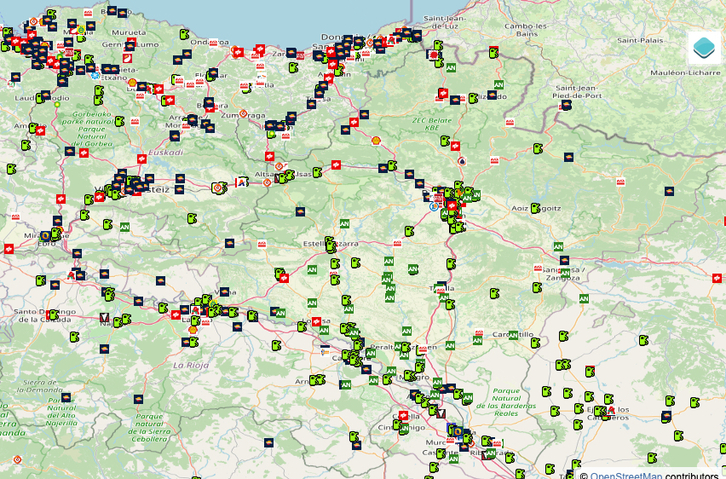Select the red Cepsa marker west of Elizondo
Screen dimensions: 726x479
click(443, 93)
